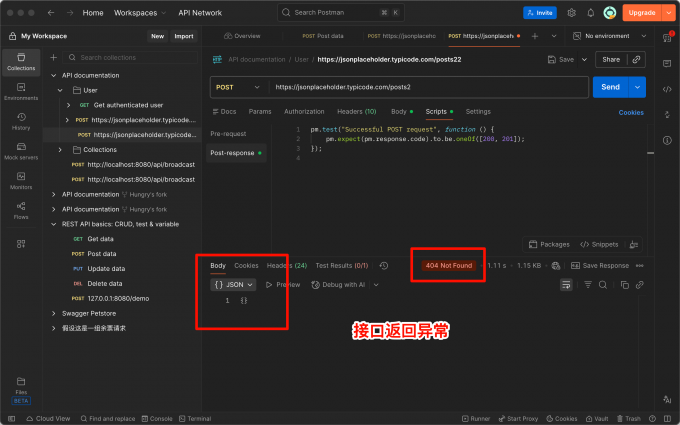Viewport: 680px width, 425px height.
Task: Add a new request tab with plus
Action: pos(535,36)
